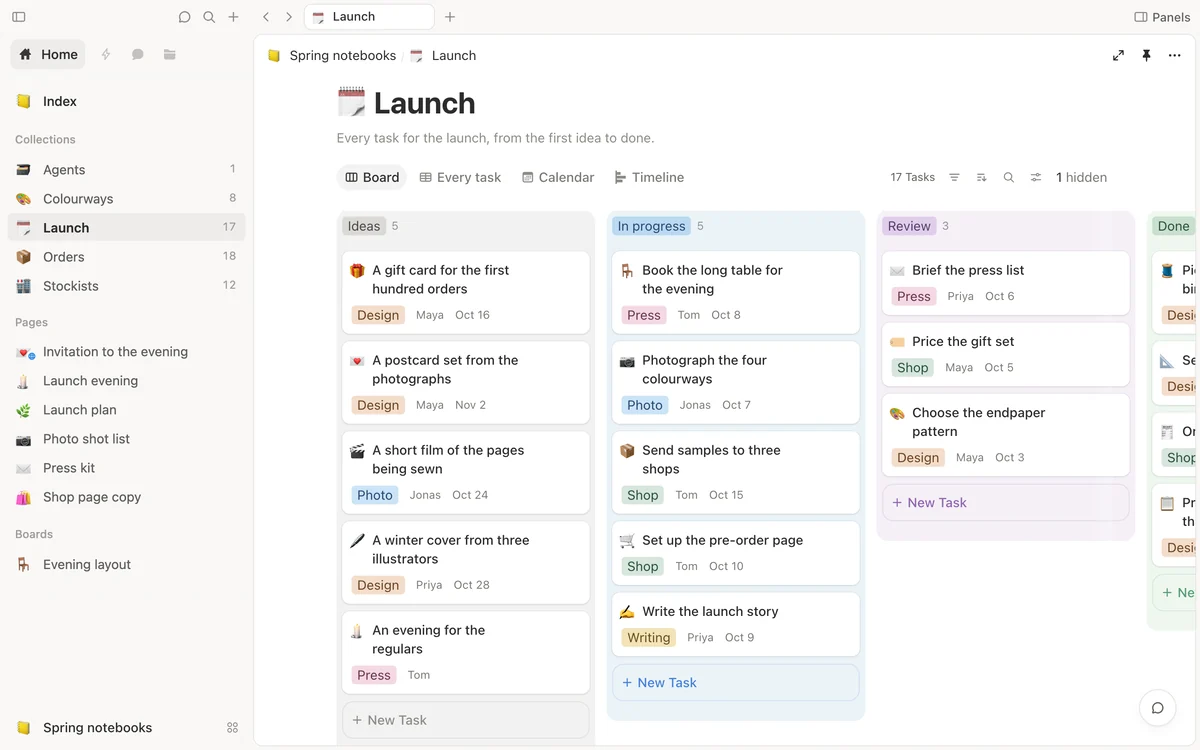Screen dimensions: 1200x750
Task: Click Shop tag on Price the gift set
Action: (x=913, y=367)
